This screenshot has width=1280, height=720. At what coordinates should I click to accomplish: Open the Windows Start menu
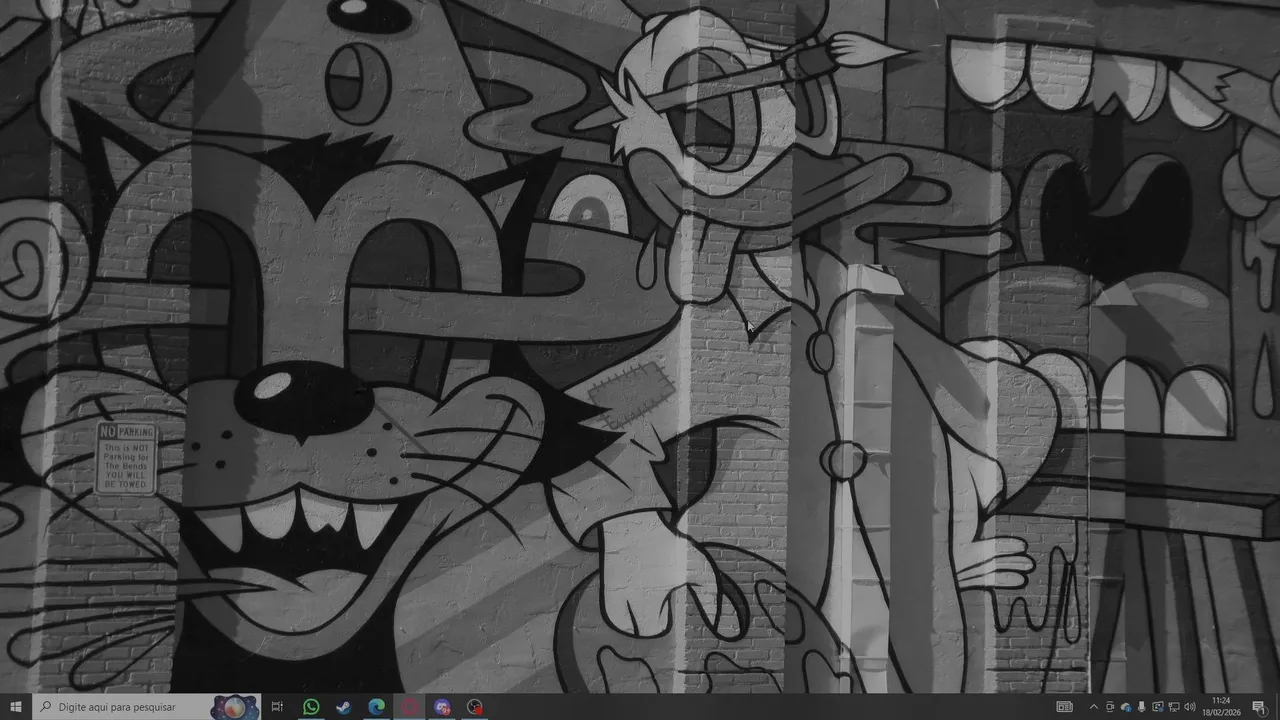point(15,707)
